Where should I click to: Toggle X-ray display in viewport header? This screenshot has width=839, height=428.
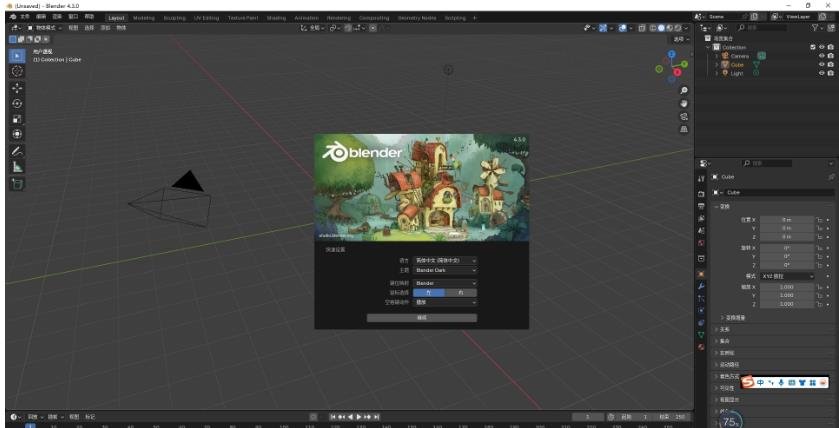(x=643, y=28)
